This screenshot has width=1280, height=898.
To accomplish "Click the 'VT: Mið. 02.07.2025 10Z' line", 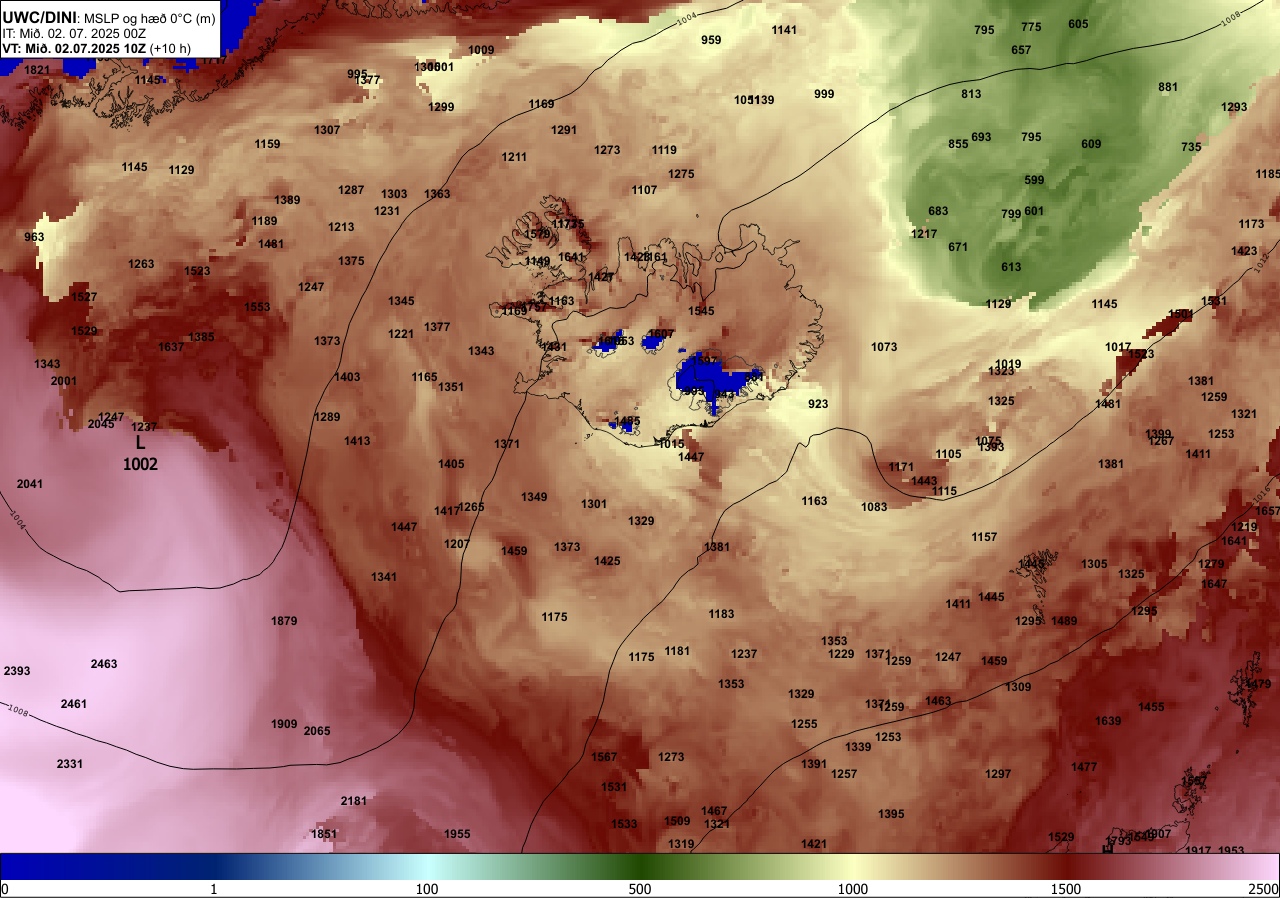I will (74, 48).
